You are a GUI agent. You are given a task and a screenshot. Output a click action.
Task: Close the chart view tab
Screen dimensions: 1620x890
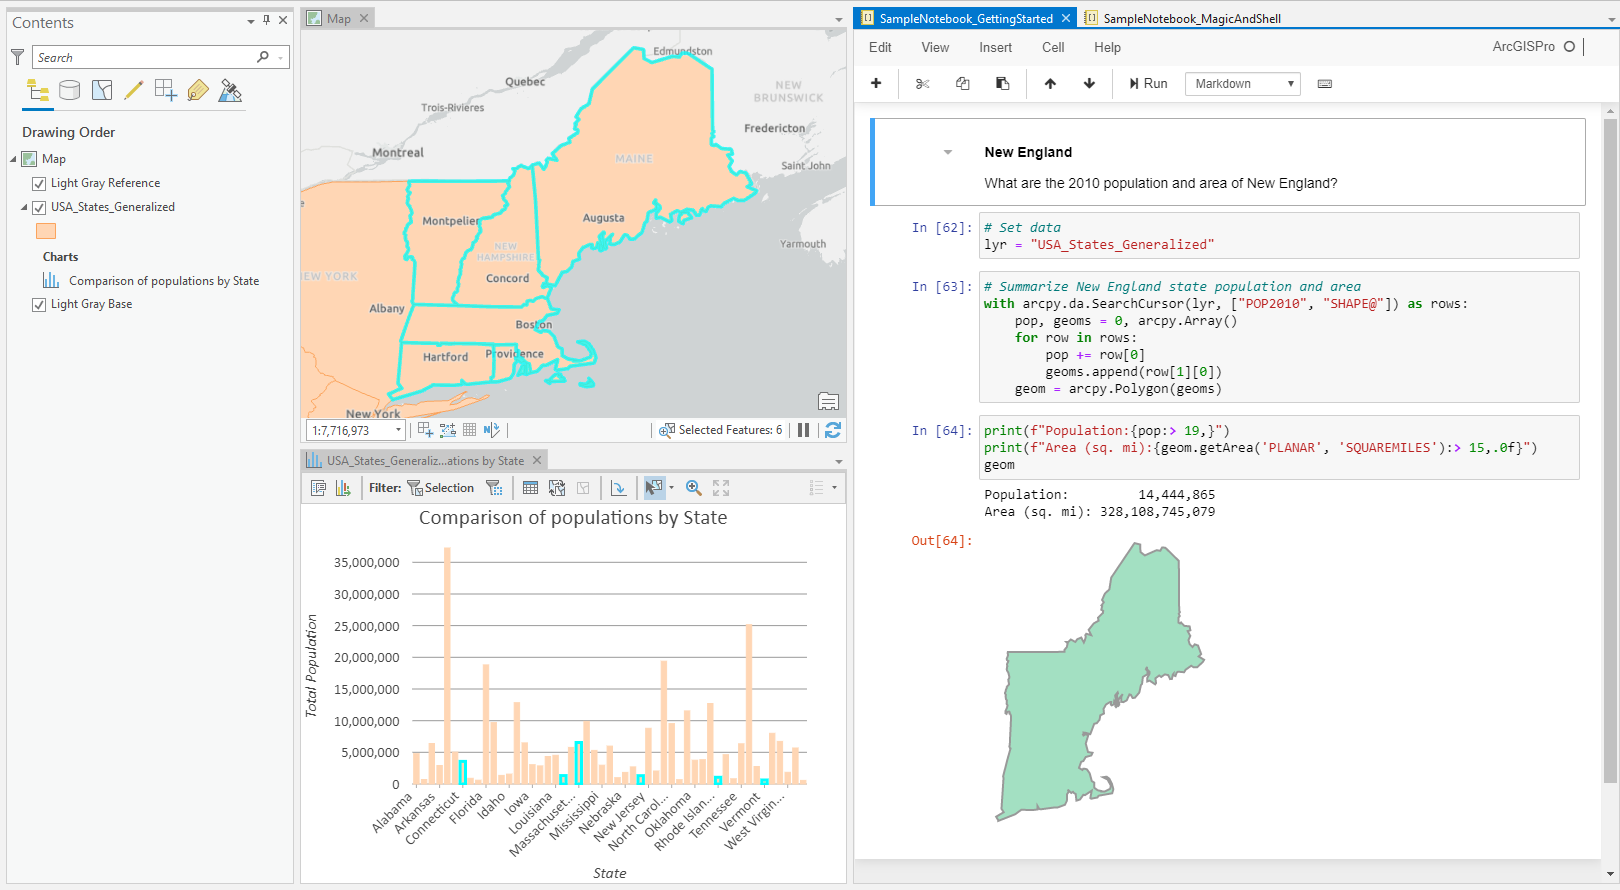coord(537,460)
